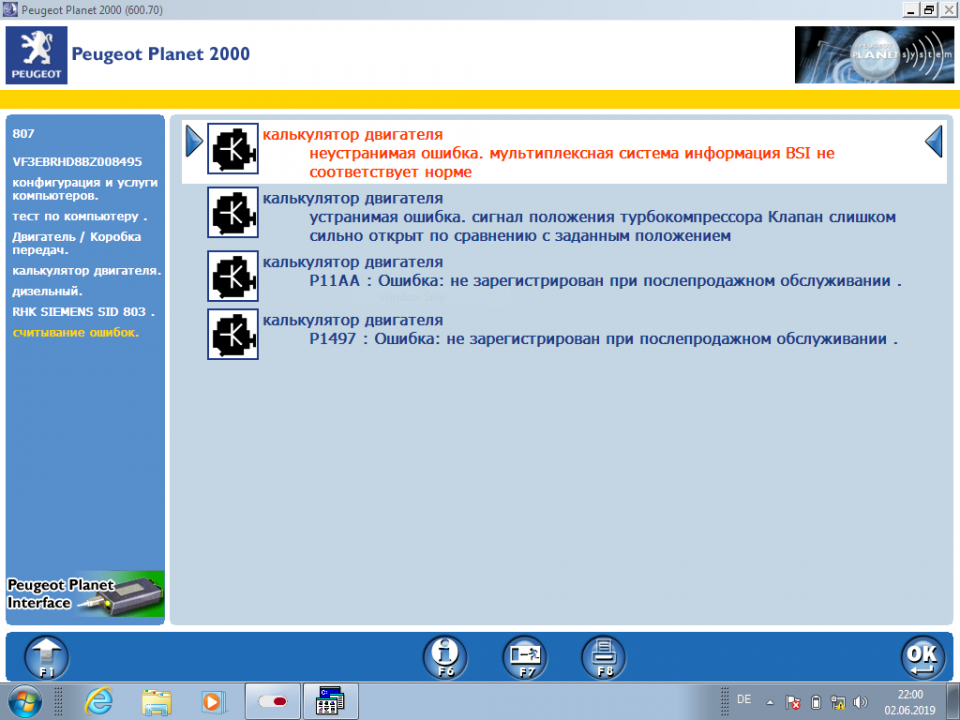Click engine ECU icon beside BSI fault
The image size is (960, 720).
pyautogui.click(x=232, y=148)
